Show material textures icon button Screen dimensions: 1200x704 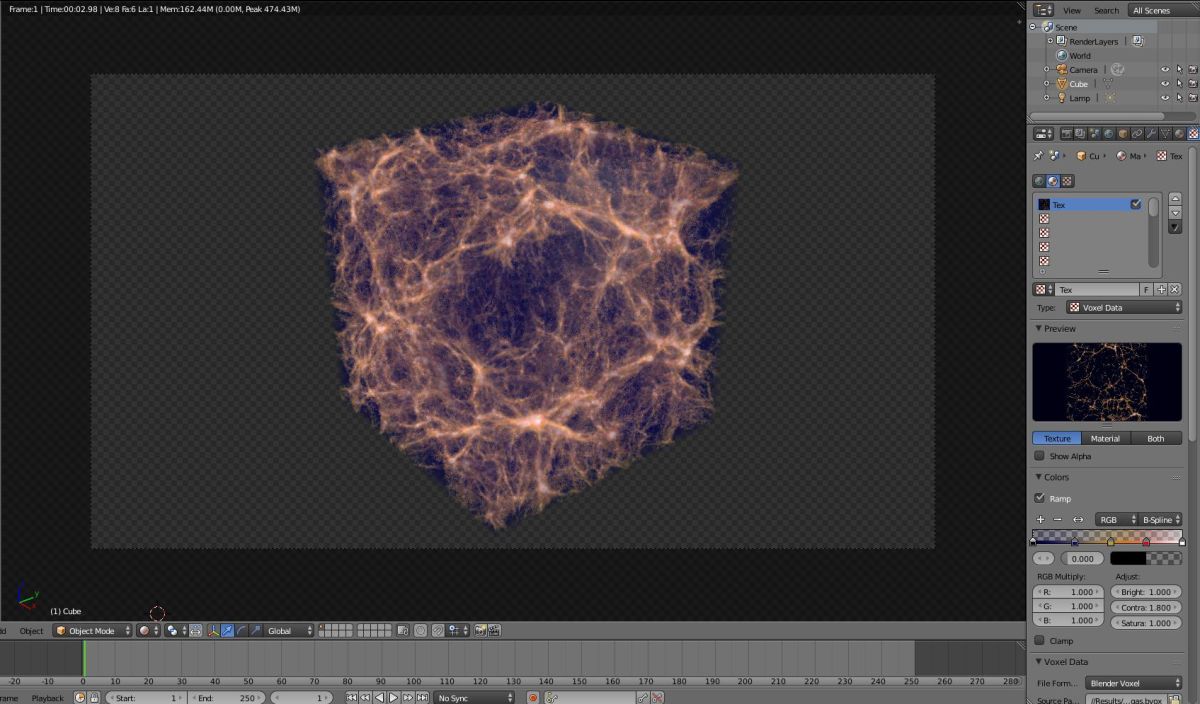pos(1053,181)
